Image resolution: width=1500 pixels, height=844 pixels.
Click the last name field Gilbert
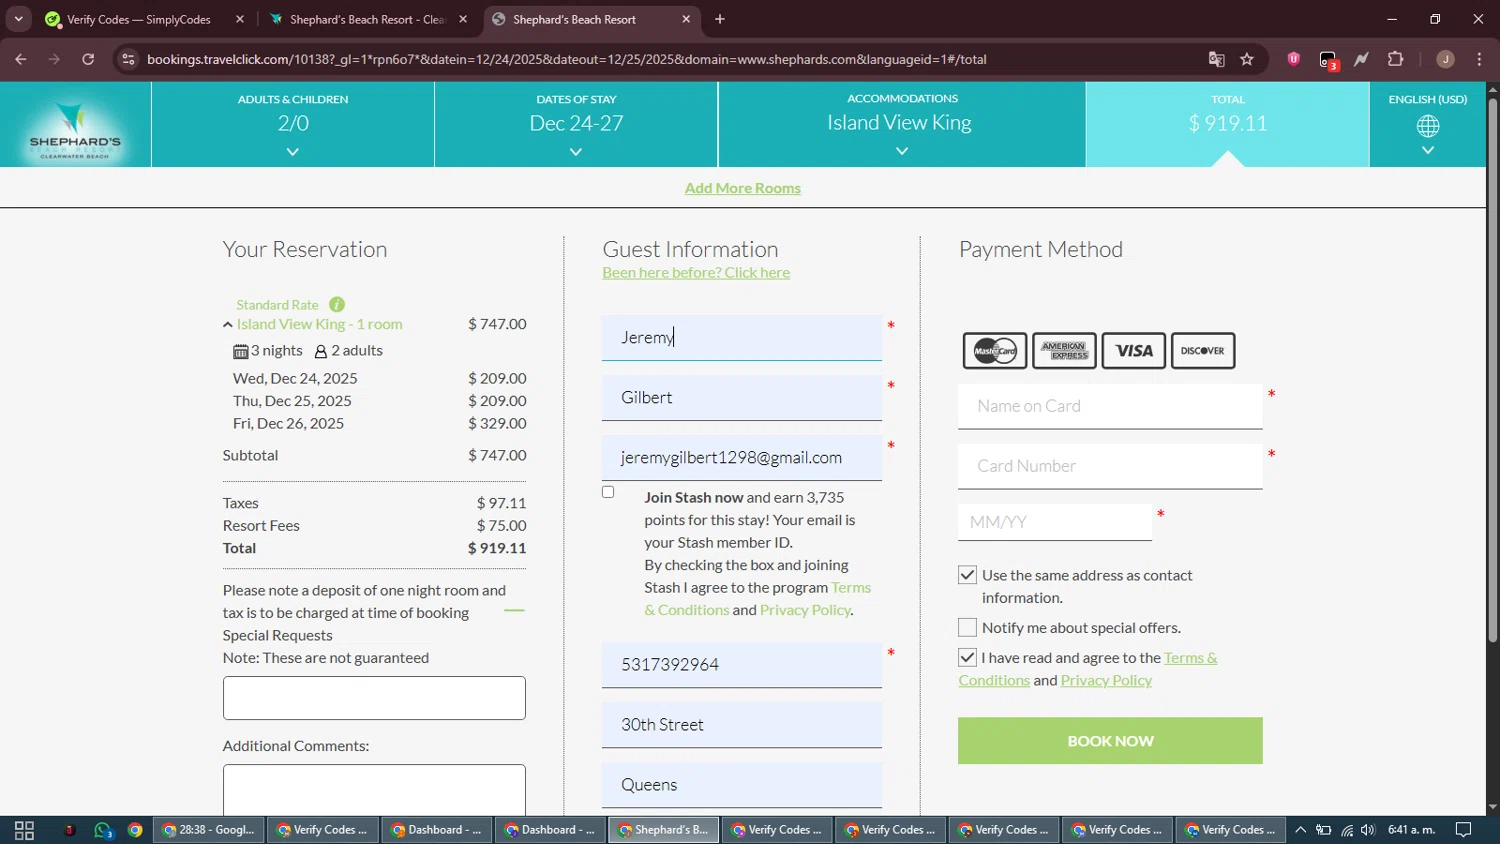[742, 398]
